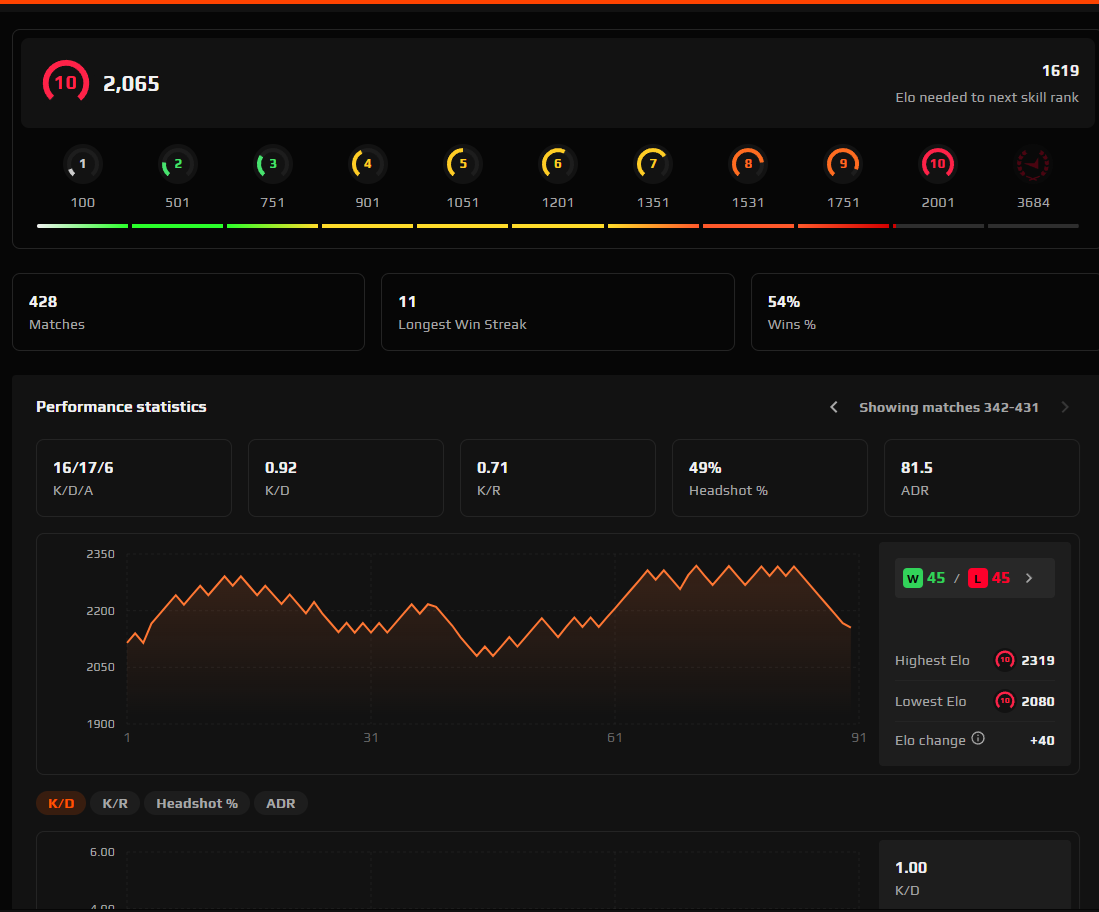
Task: Switch the chart to ADR metric
Action: pyautogui.click(x=281, y=803)
